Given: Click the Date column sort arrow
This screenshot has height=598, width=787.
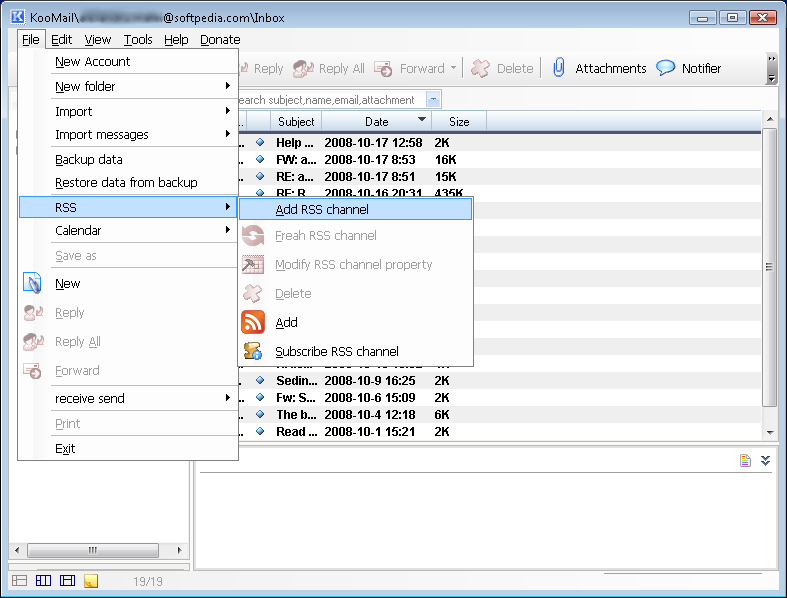Looking at the screenshot, I should [x=422, y=119].
